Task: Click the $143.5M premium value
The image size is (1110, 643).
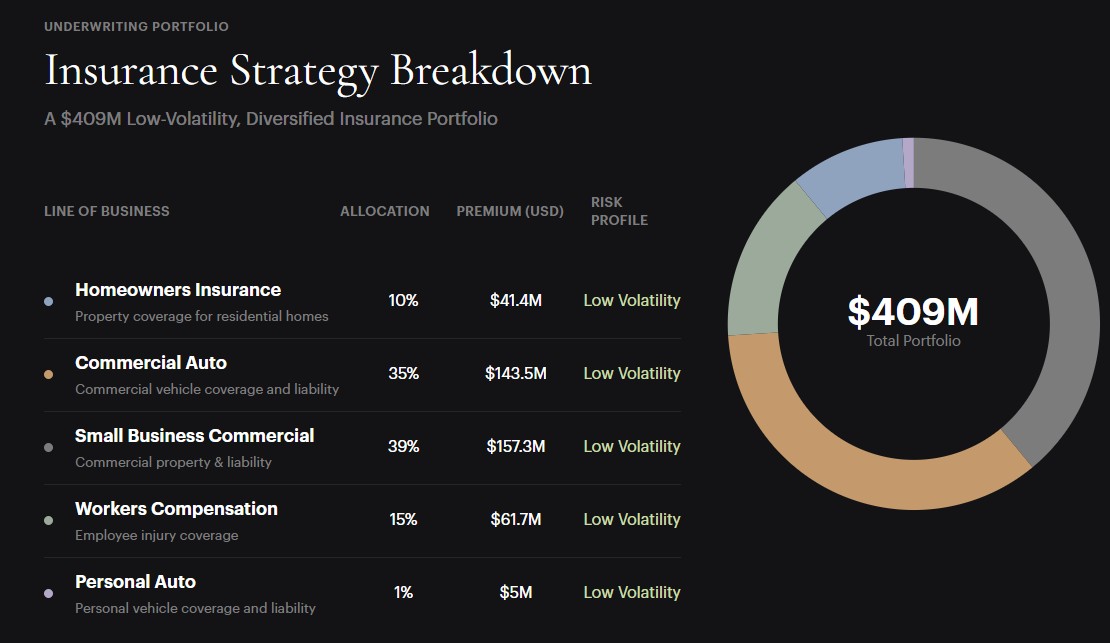Action: point(515,373)
